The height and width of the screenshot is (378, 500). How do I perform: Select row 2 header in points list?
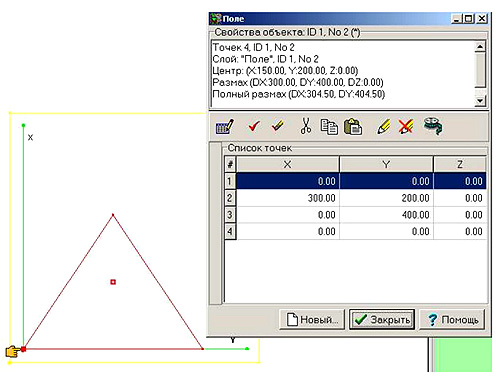(230, 198)
